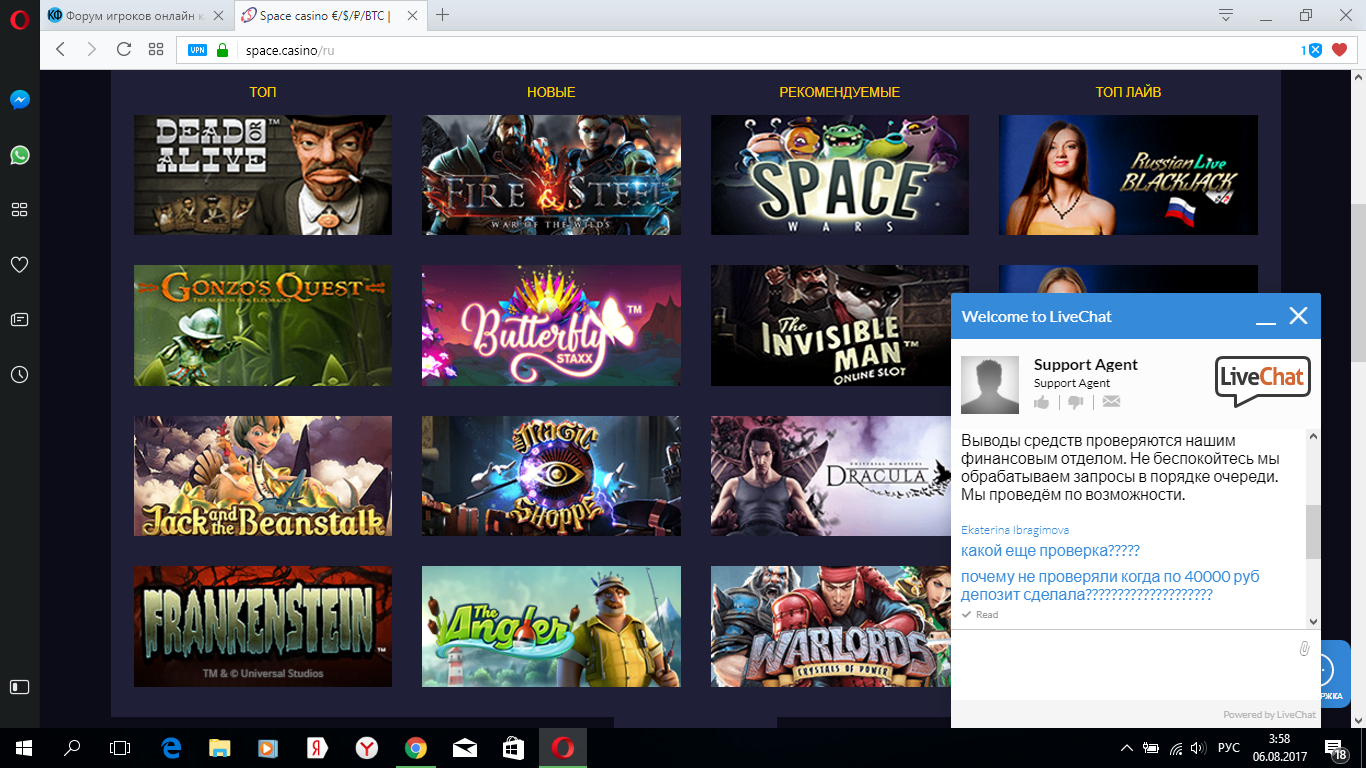Launch Microsoft Edge from taskbar

tap(171, 747)
